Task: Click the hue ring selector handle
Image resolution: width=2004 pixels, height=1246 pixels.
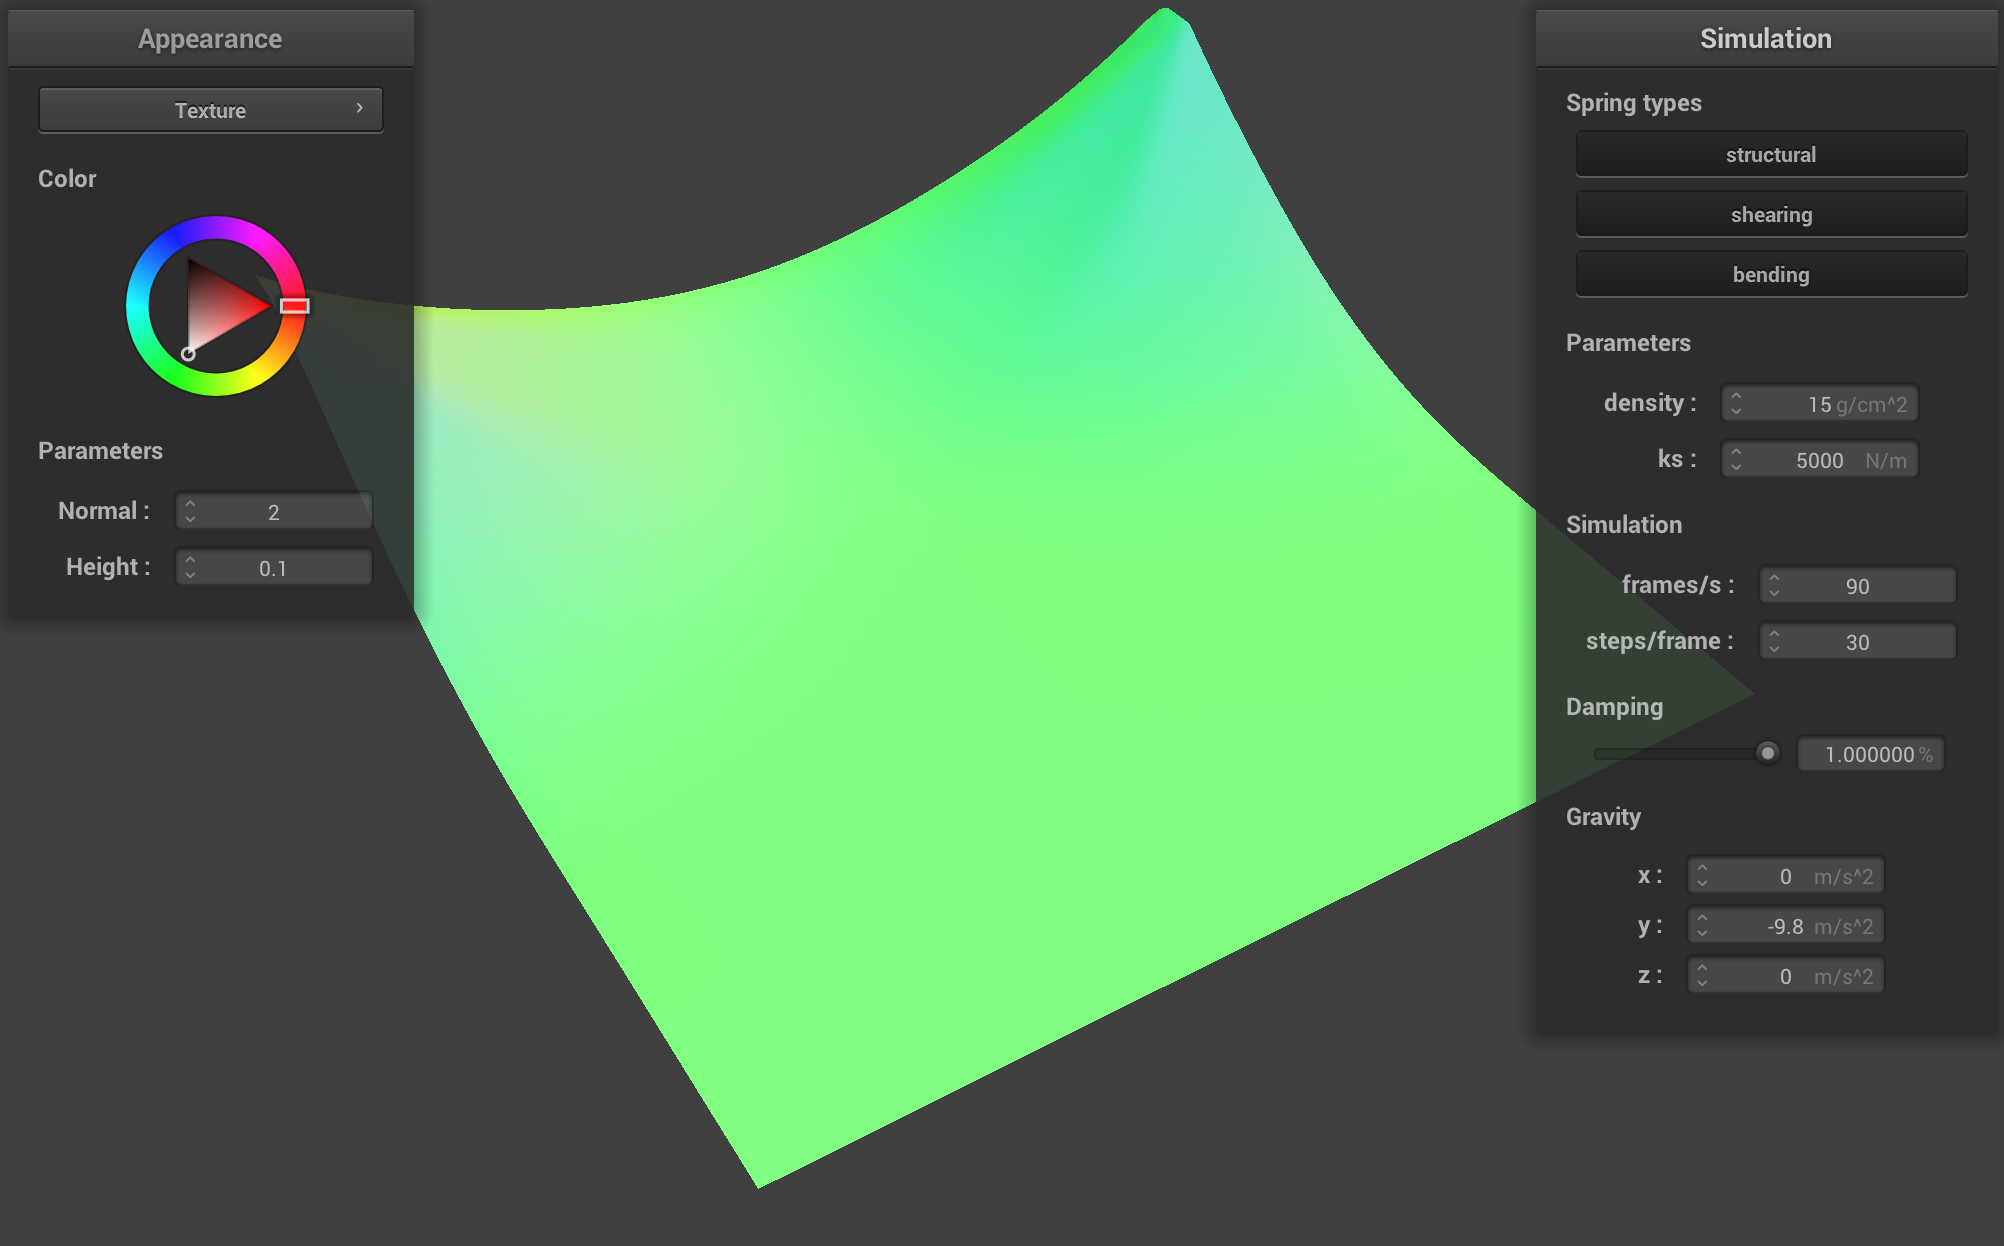Action: point(294,306)
